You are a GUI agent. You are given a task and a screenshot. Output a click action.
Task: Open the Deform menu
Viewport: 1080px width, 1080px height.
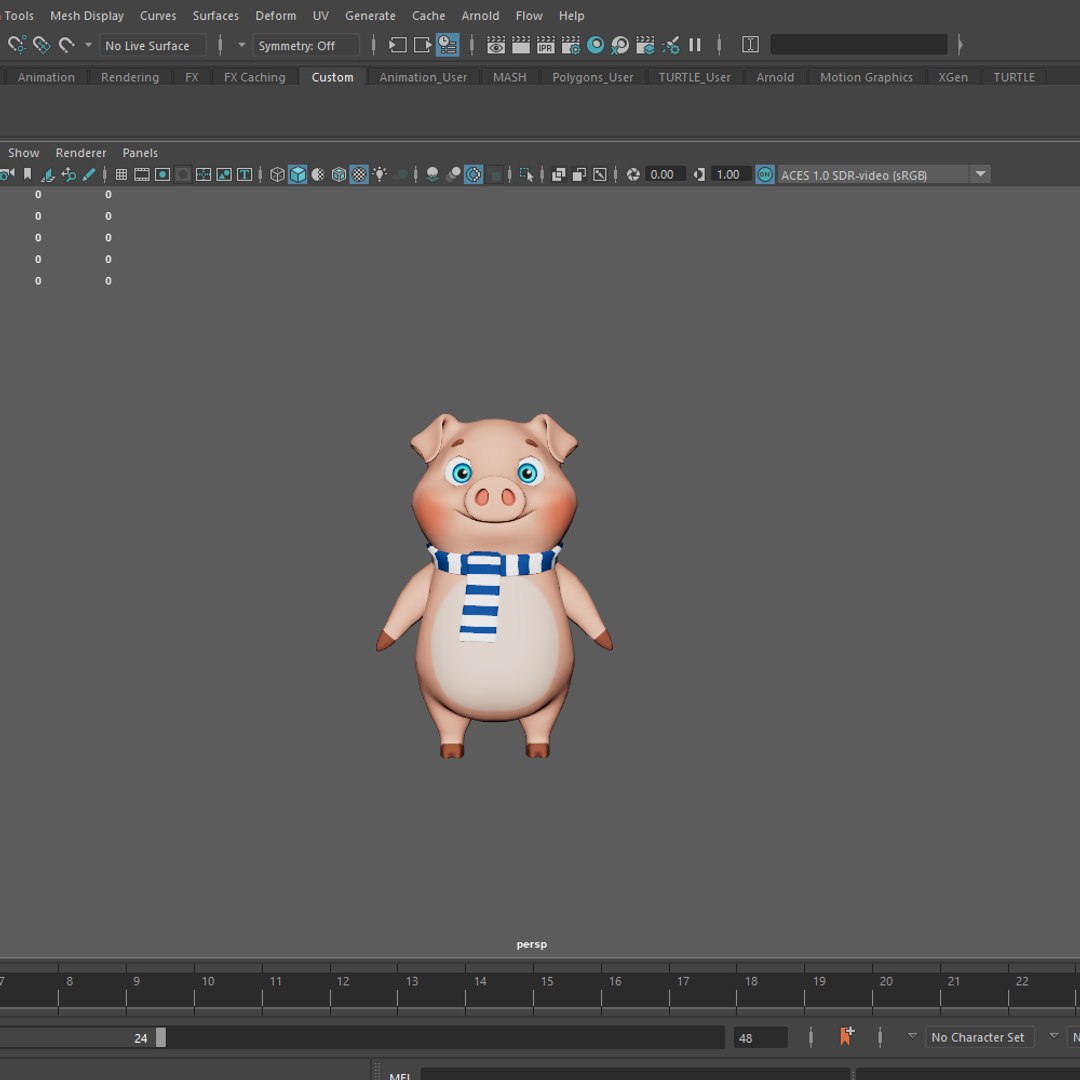tap(276, 15)
